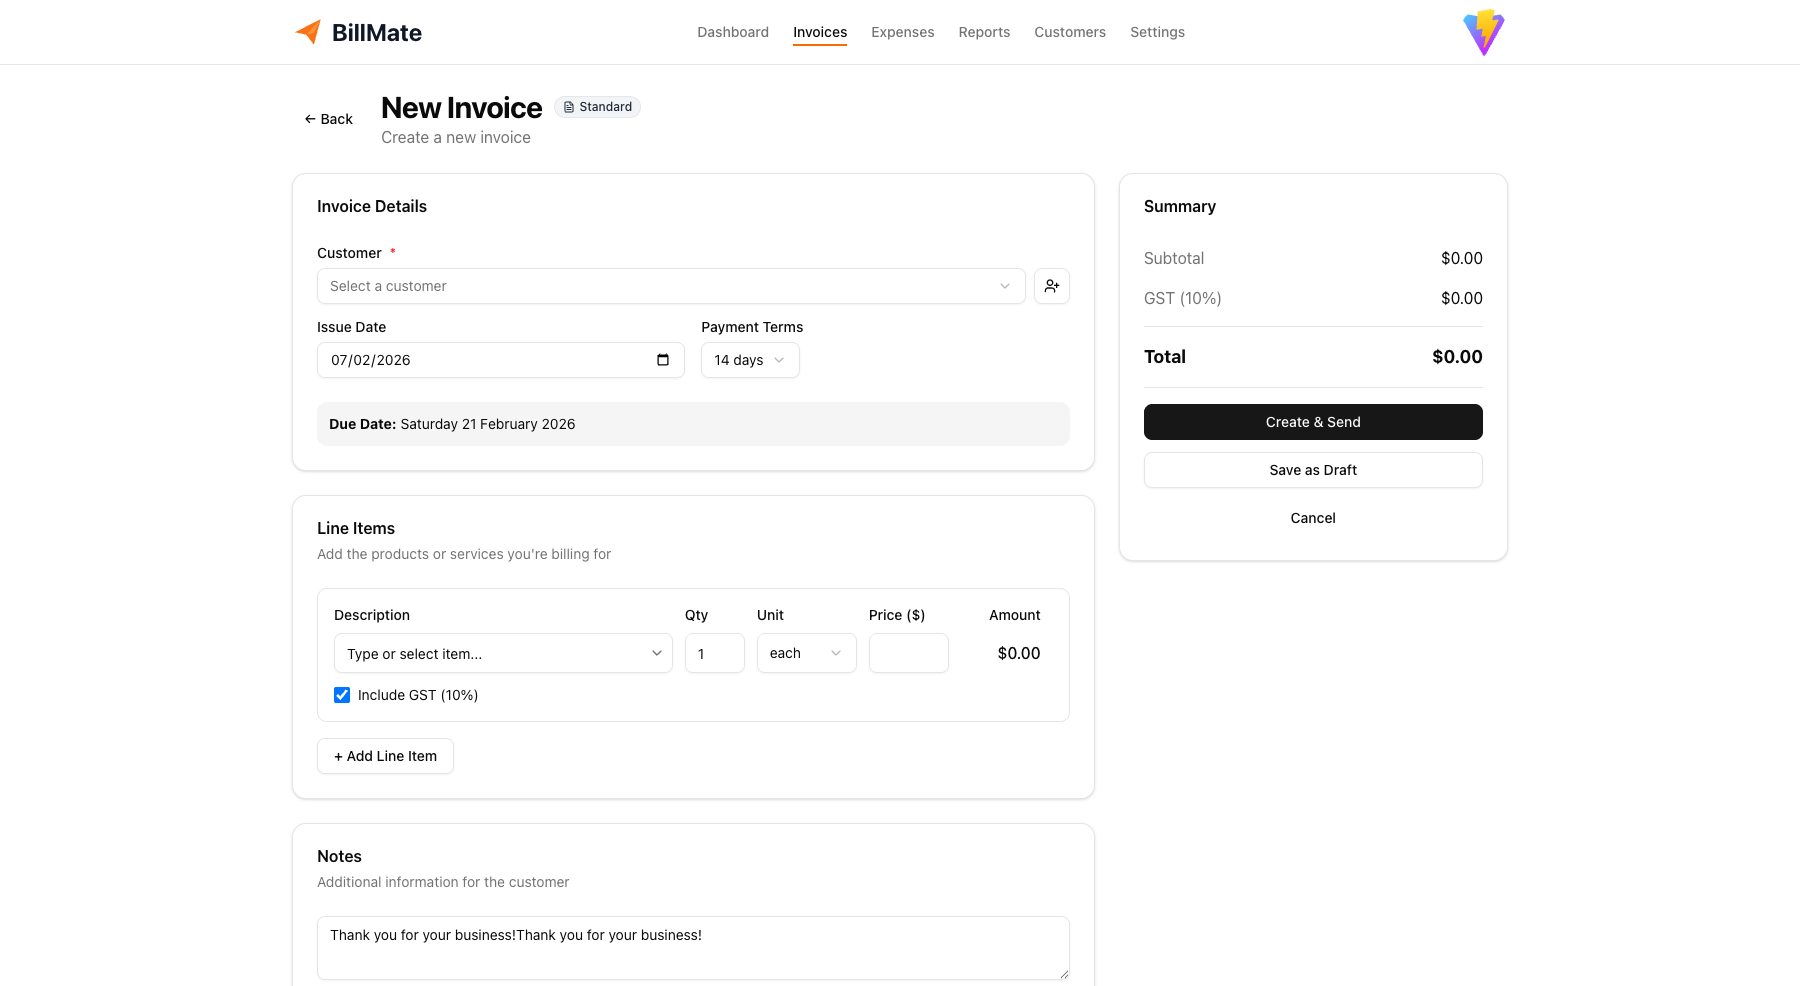
Task: Click the Save as Draft button
Action: 1312,469
